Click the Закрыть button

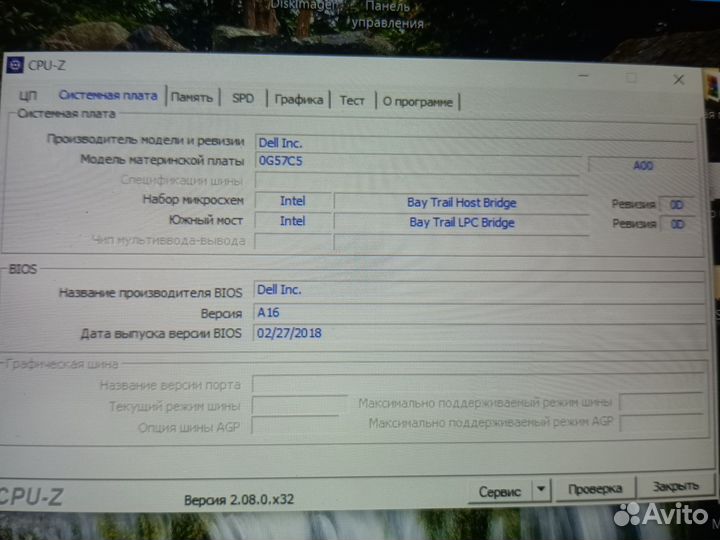click(676, 486)
